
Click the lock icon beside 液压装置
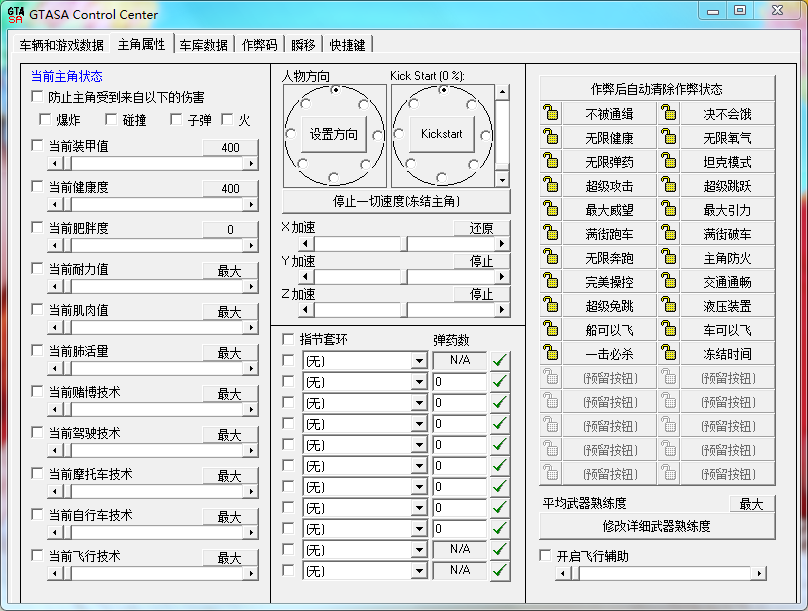coord(668,306)
